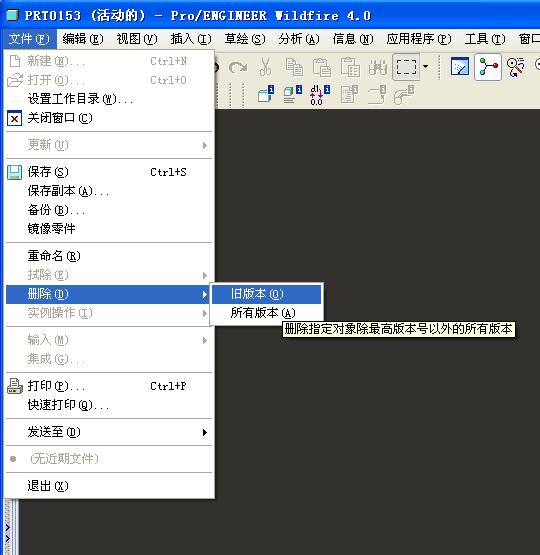Select Exit (退出) from File menu
540x555 pixels.
110,486
